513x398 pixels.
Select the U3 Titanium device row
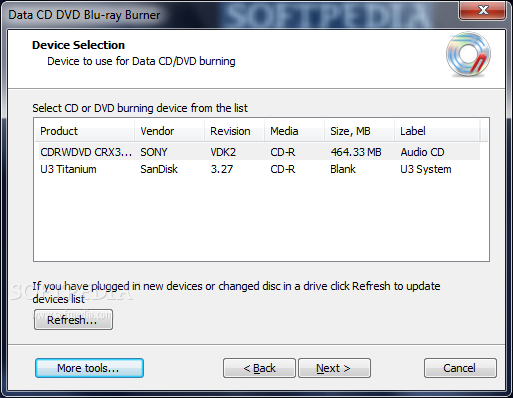[259, 169]
